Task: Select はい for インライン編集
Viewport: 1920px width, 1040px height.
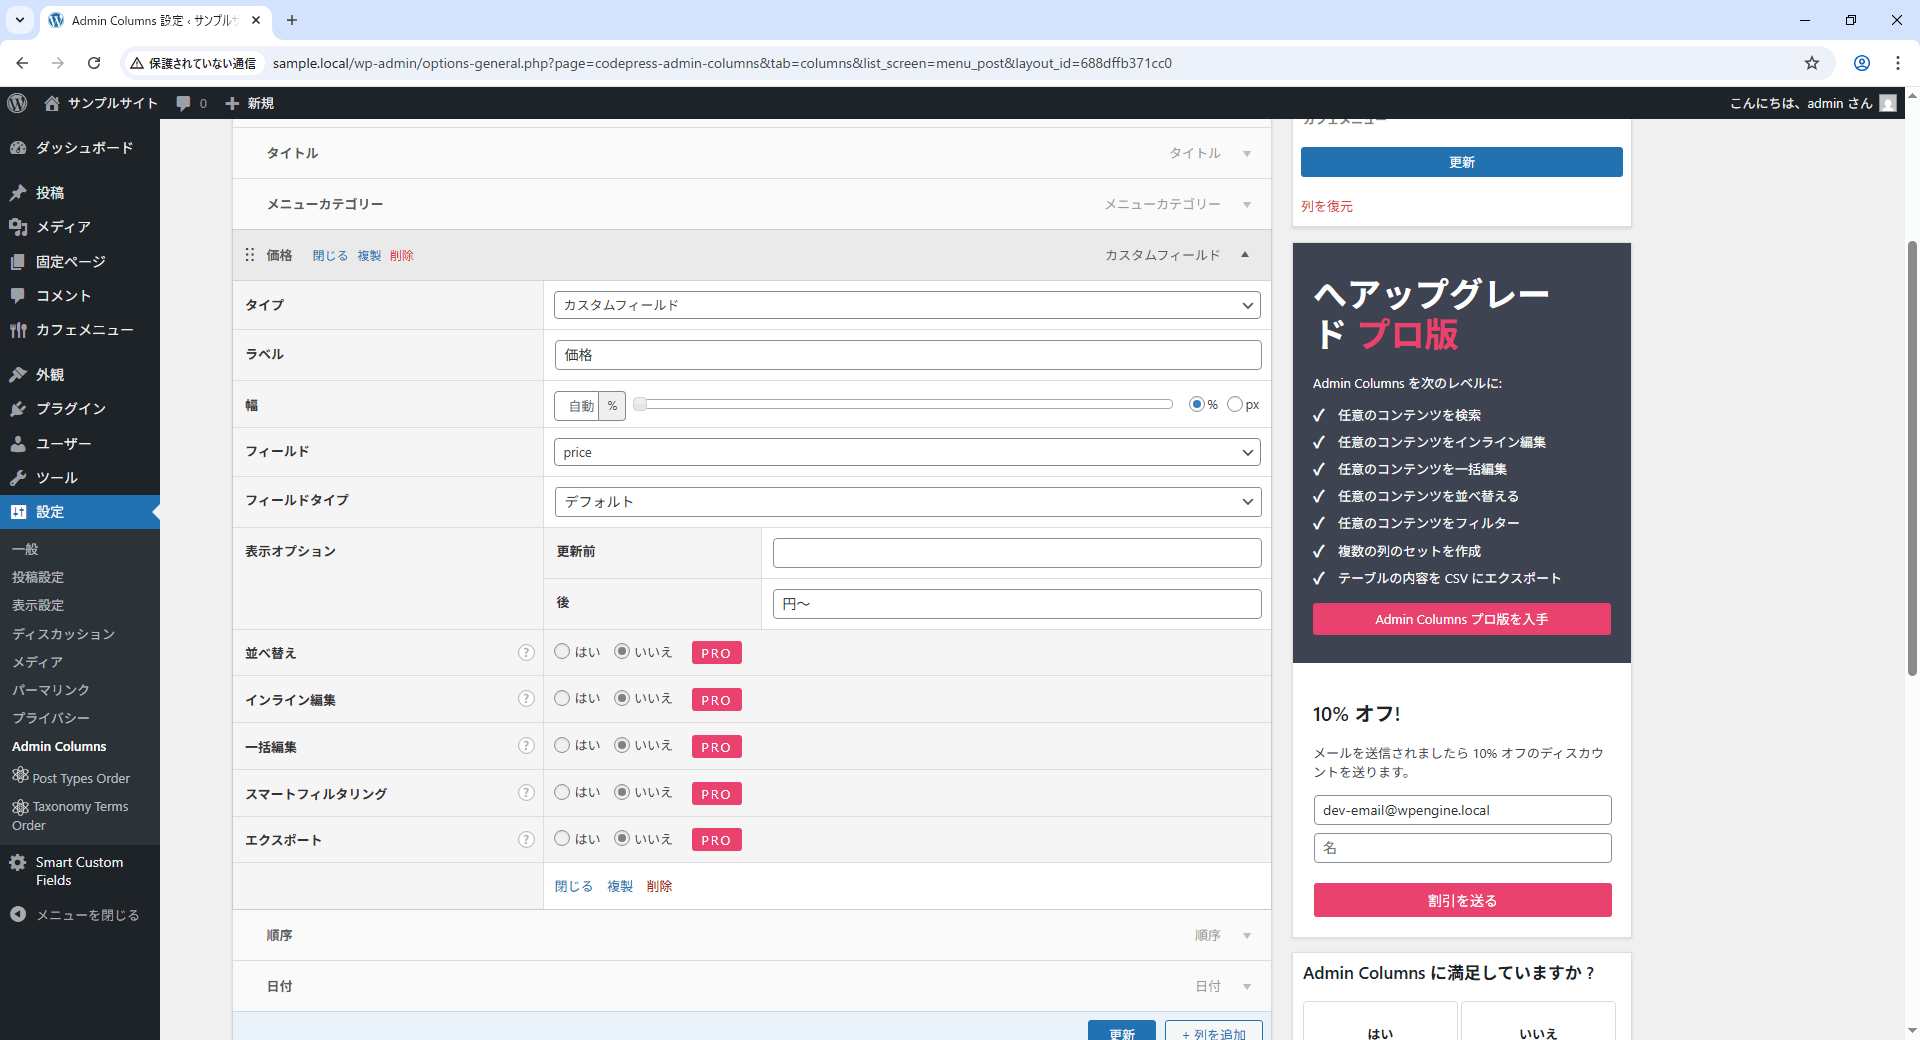Action: click(562, 698)
